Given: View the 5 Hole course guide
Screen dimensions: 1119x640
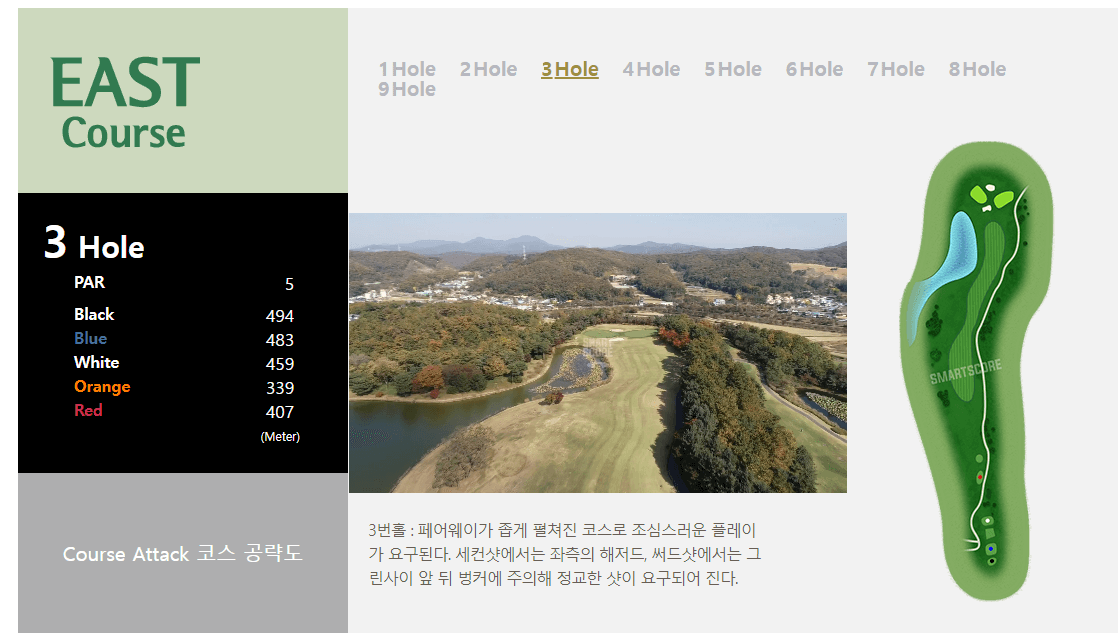Looking at the screenshot, I should 732,69.
